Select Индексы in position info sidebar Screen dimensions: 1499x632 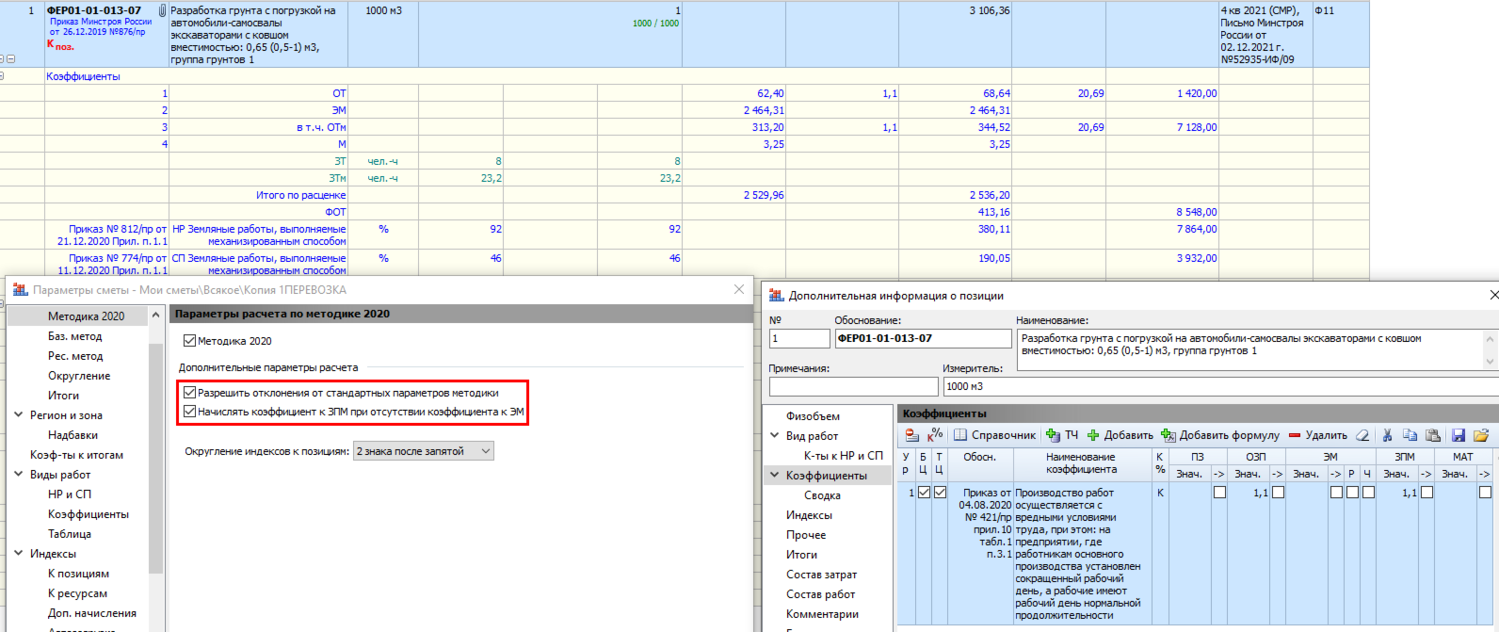(809, 515)
